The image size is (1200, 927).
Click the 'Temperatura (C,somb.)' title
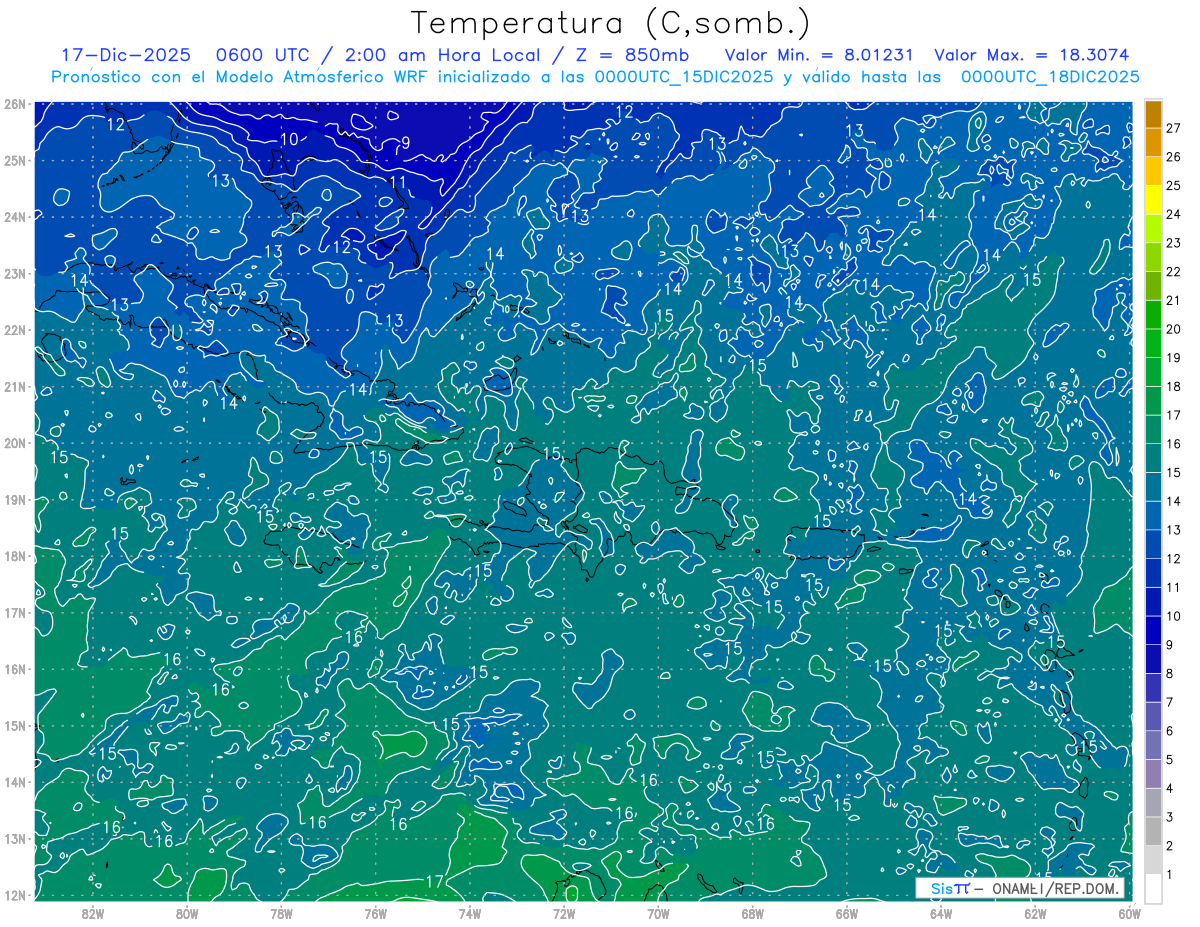click(611, 24)
